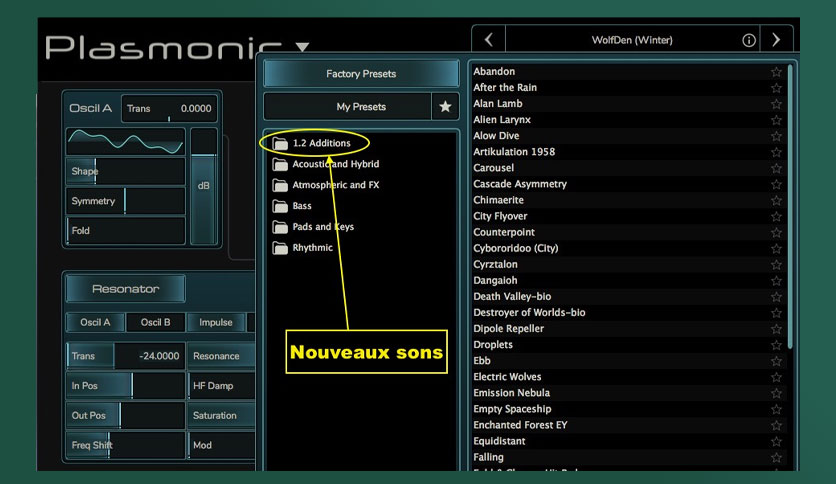Adjust the Resonator Out Pos slider

point(125,415)
